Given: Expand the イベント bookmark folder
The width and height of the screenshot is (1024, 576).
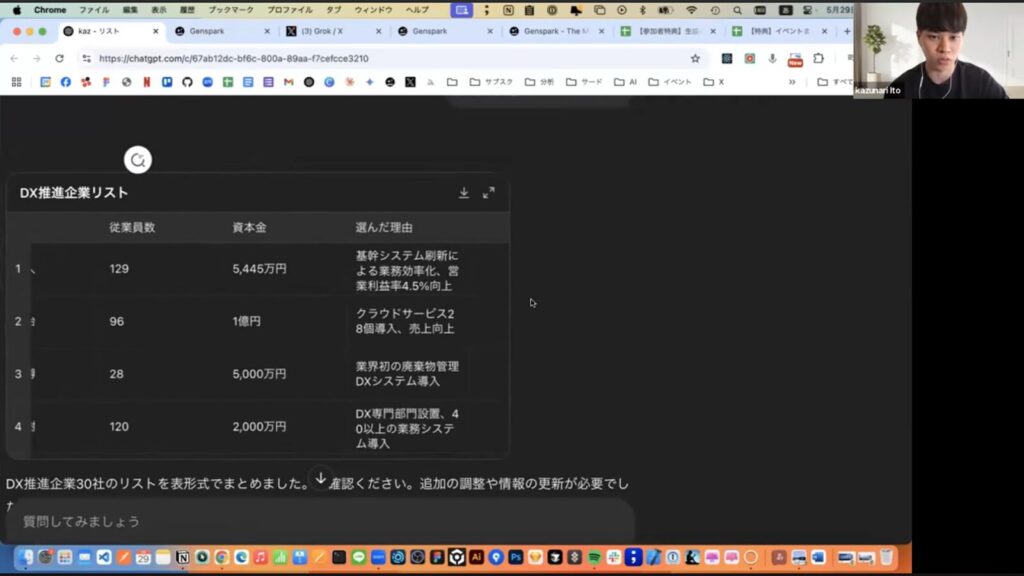Looking at the screenshot, I should 670,82.
